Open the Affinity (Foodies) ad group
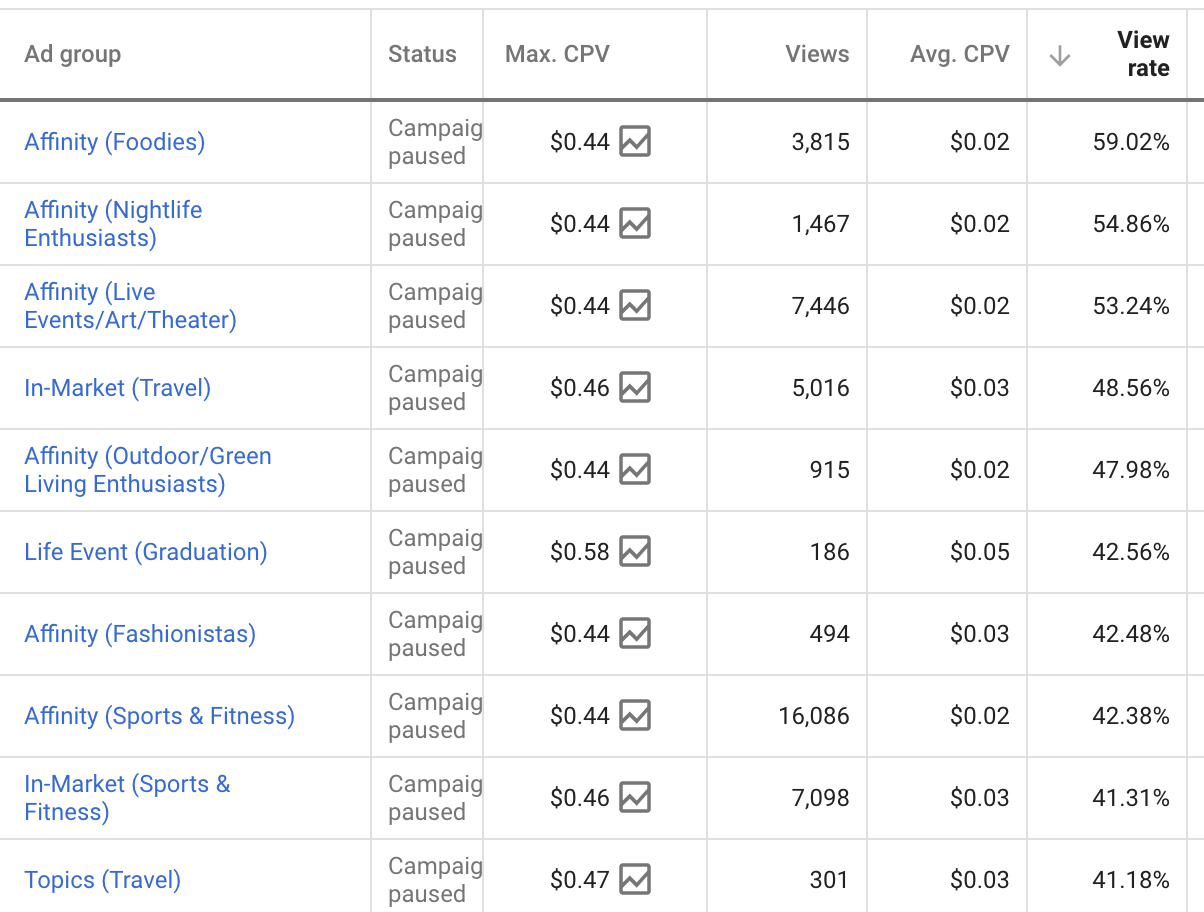The image size is (1204, 912). point(115,142)
